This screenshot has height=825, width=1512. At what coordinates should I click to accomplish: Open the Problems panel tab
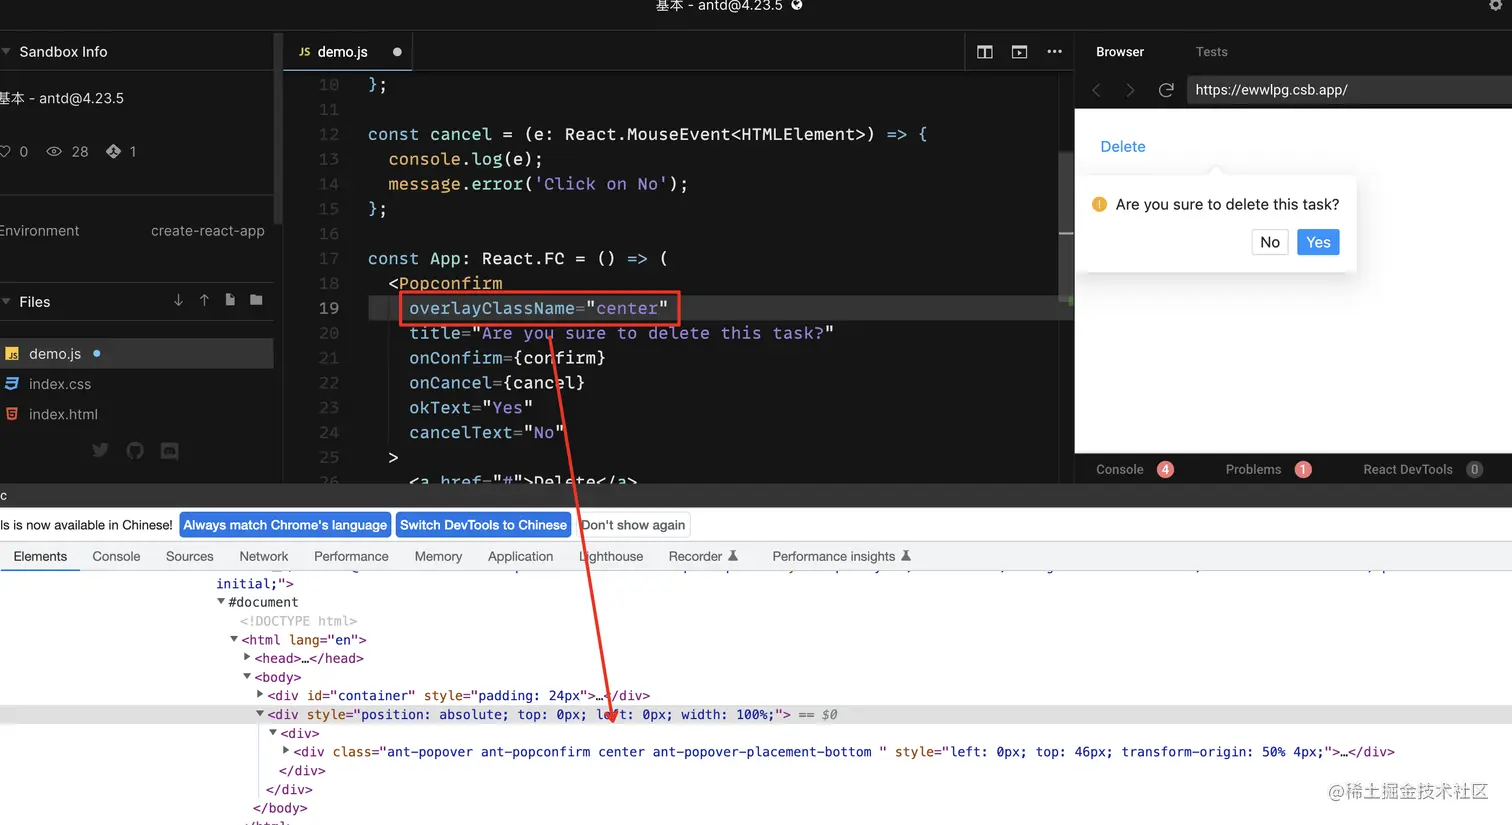[1253, 469]
